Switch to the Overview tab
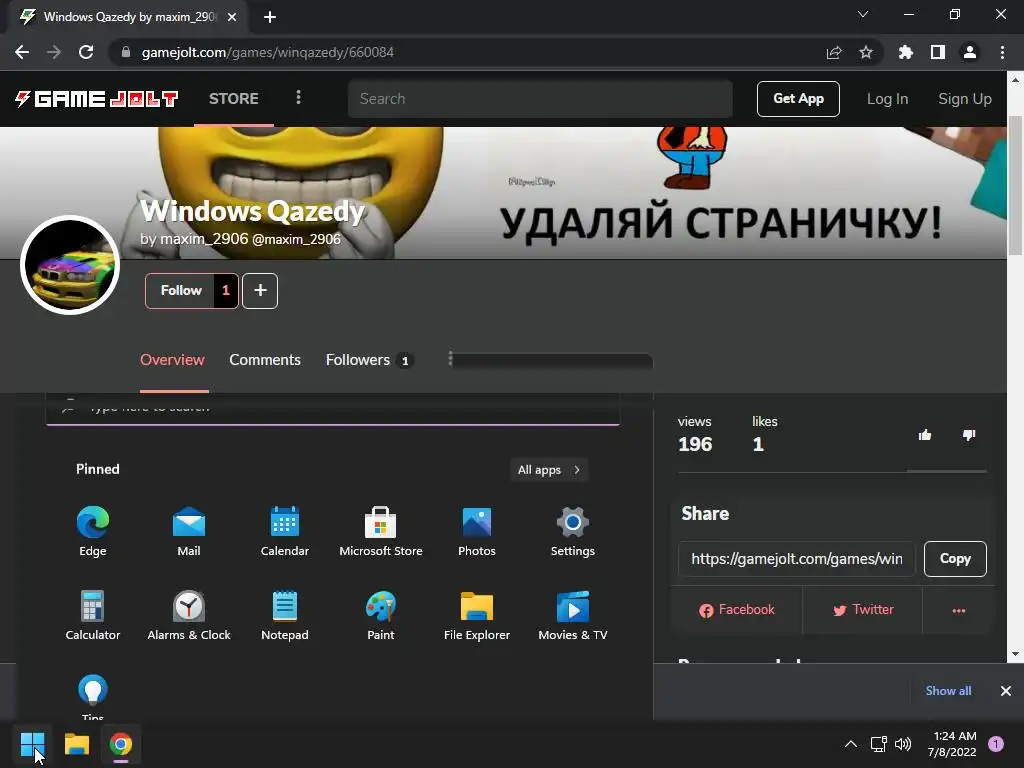Image resolution: width=1024 pixels, height=768 pixels. tap(172, 360)
